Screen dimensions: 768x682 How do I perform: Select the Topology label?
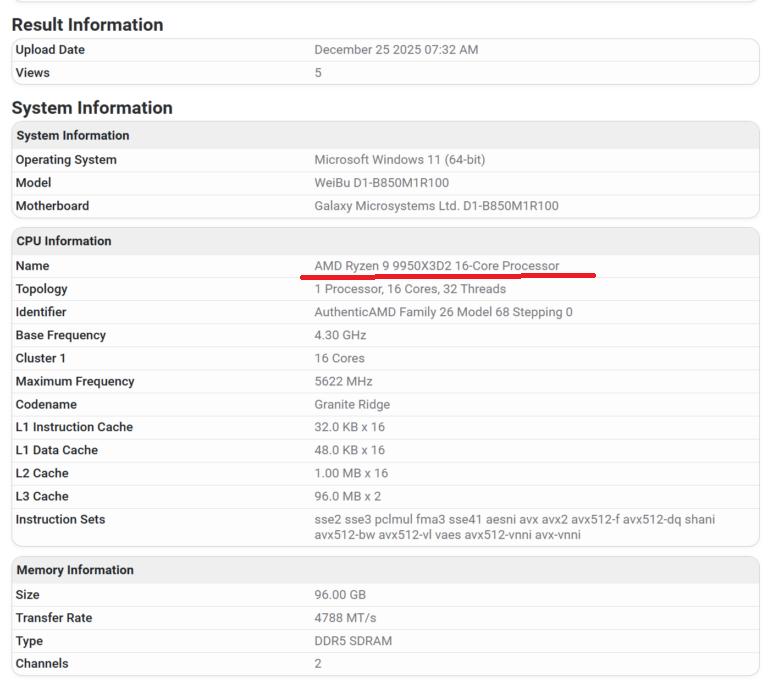click(x=41, y=289)
